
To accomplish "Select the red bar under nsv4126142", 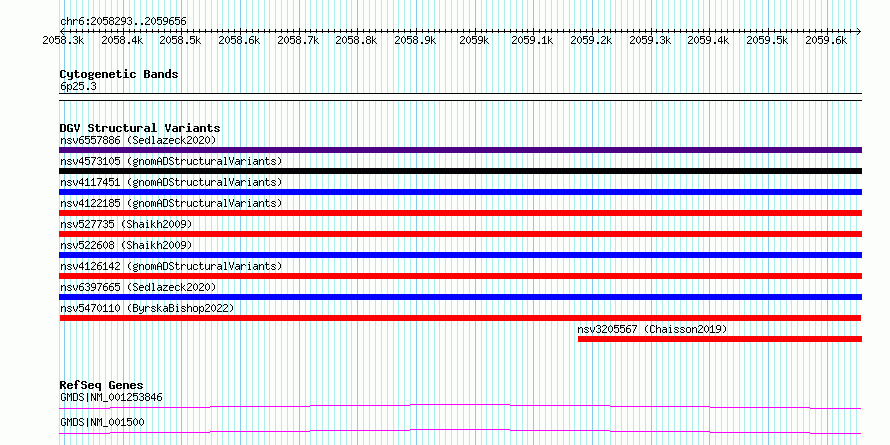I will click(x=460, y=276).
